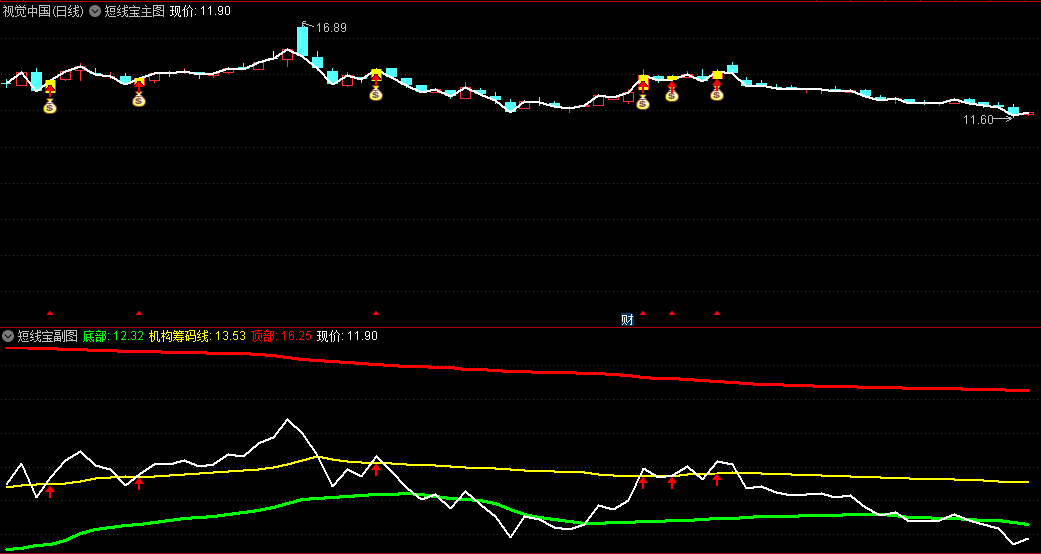Click the 11.60 low price label
1041x554 pixels.
978,120
